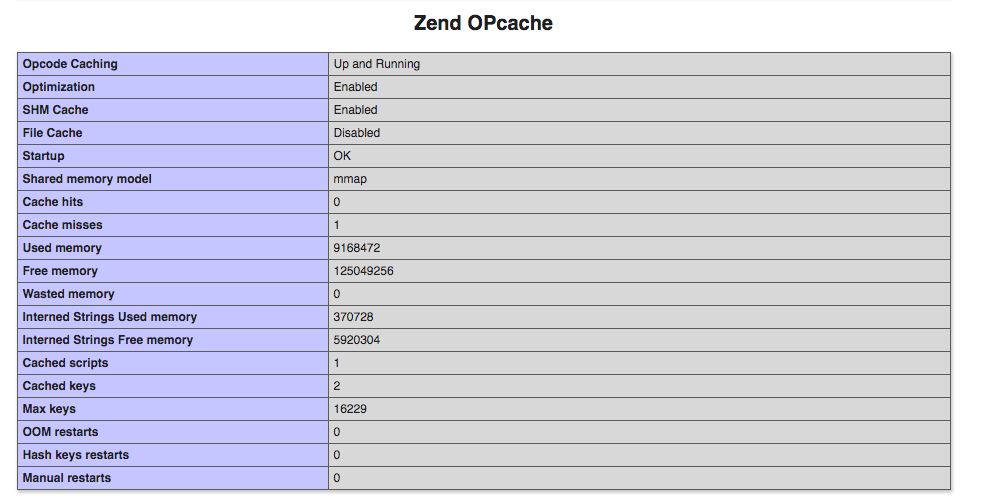This screenshot has width=982, height=501.
Task: Select the Used memory value 9168472
Action: point(357,248)
